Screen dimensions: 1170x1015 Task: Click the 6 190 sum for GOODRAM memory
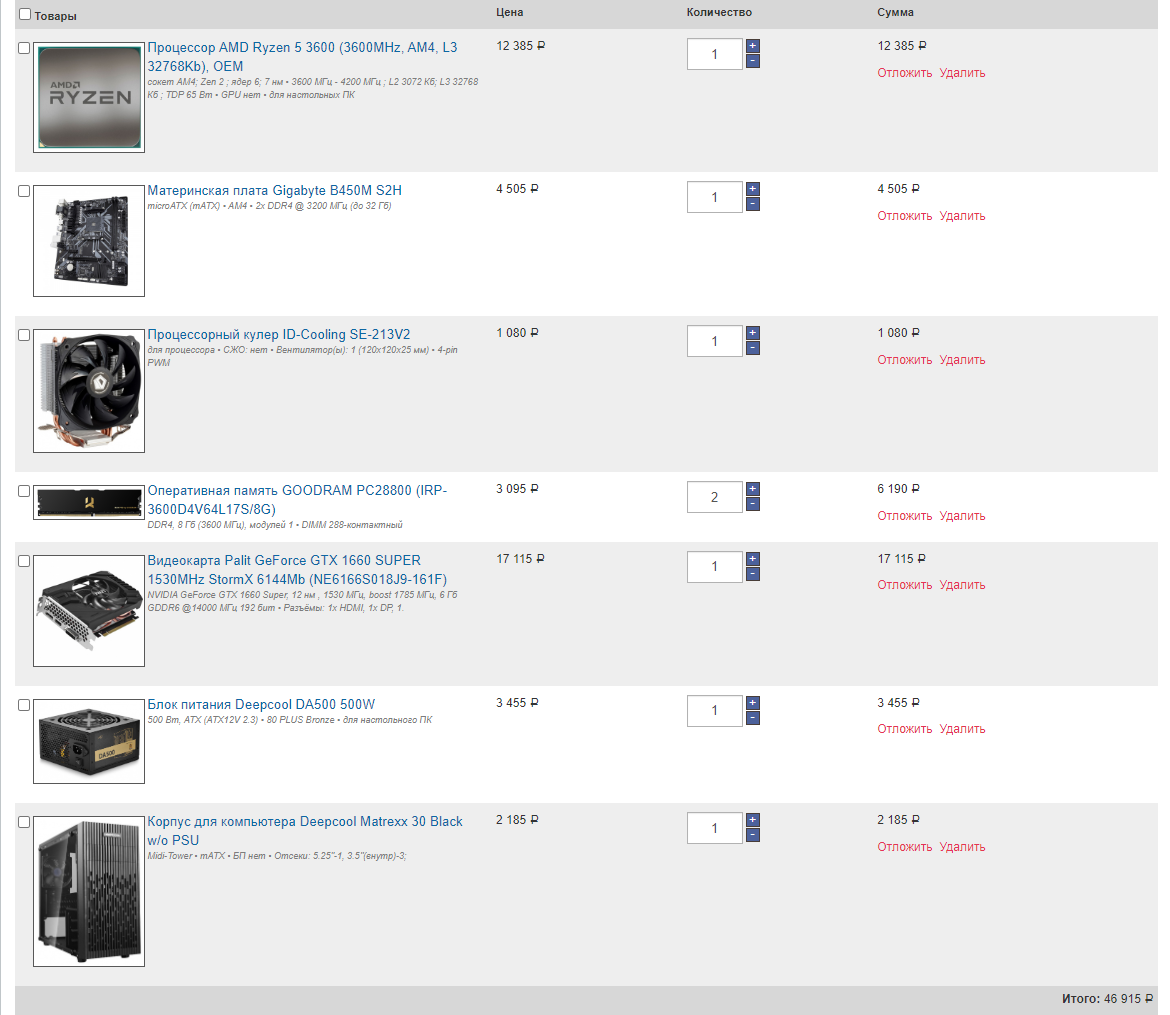click(898, 489)
